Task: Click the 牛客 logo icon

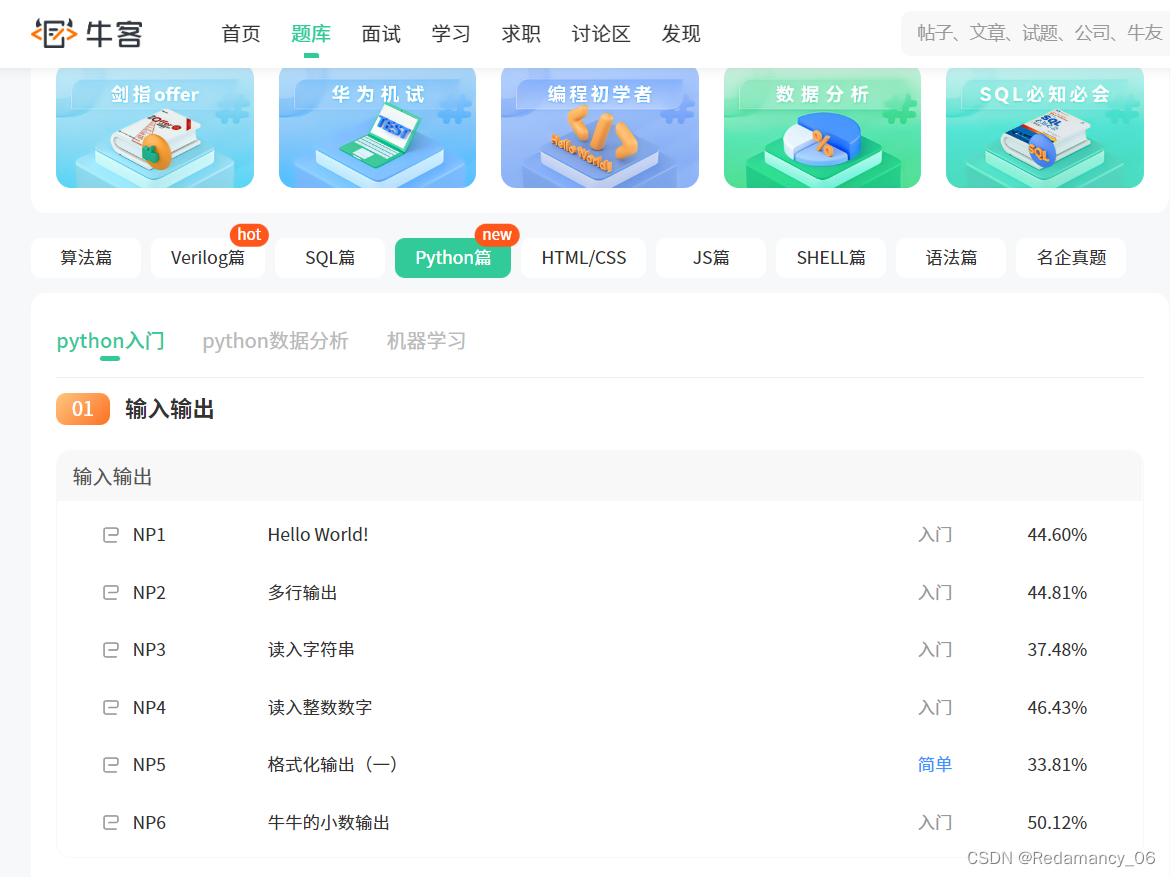Action: coord(55,32)
